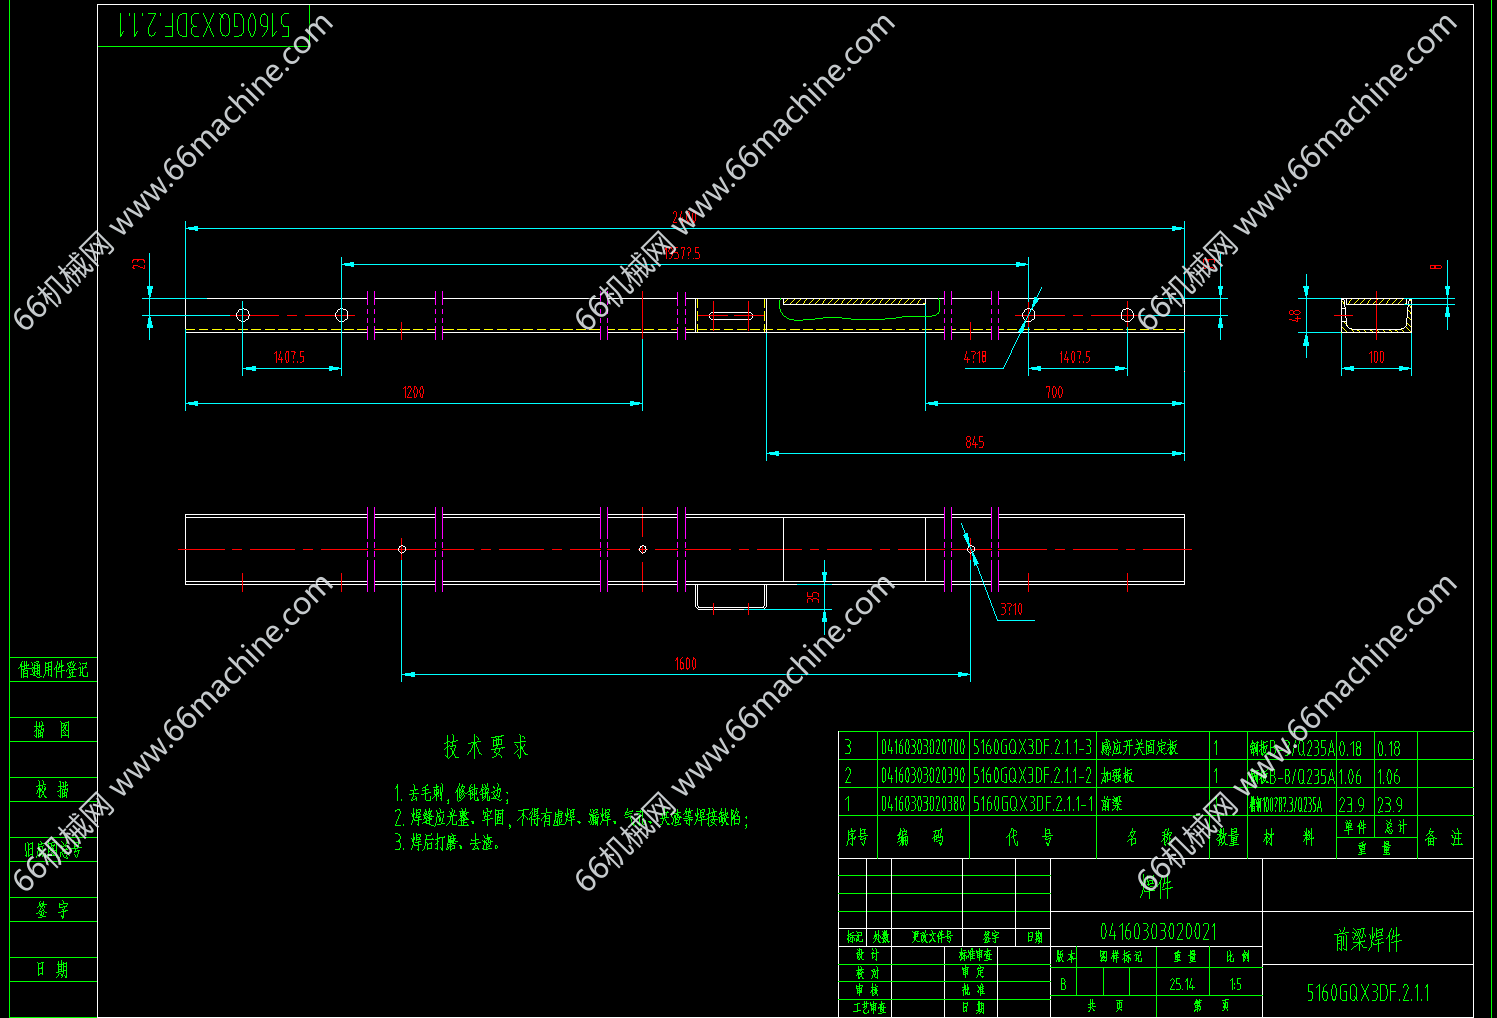
Task: Select the 4?18 hole leader text
Action: pyautogui.click(x=975, y=357)
